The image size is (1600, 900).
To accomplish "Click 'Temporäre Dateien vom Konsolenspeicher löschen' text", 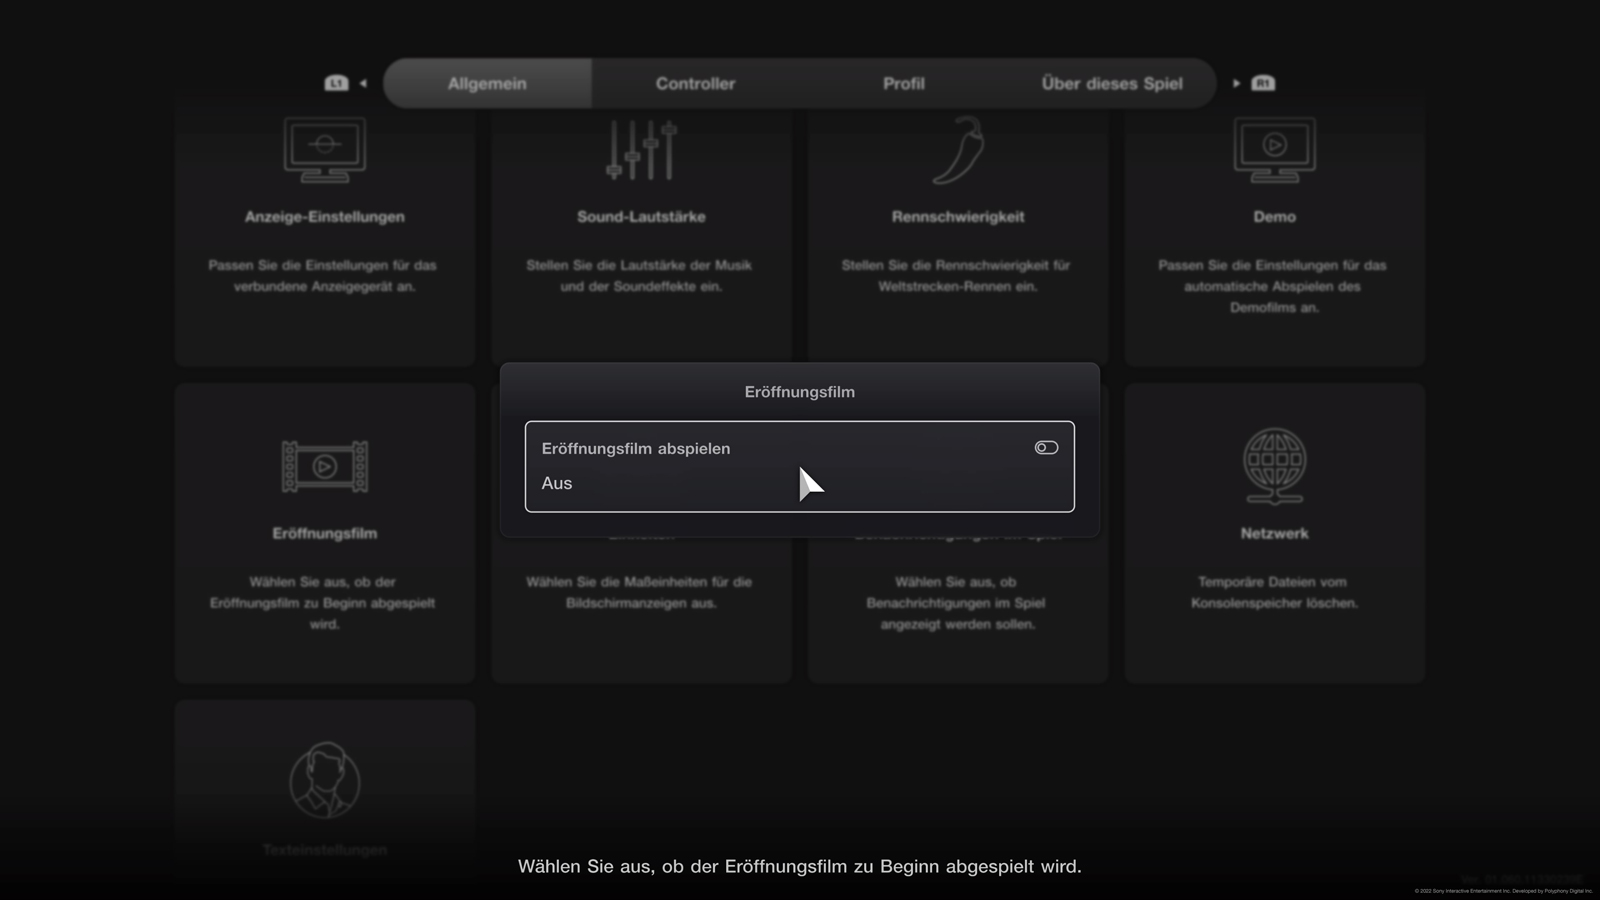I will (1274, 592).
